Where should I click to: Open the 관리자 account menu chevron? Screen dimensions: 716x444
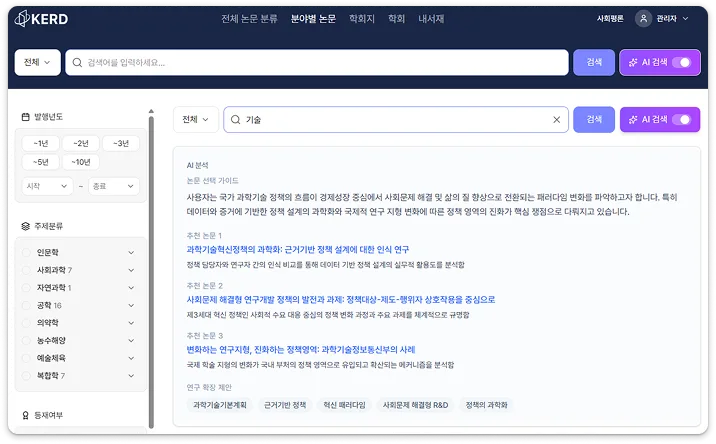pos(685,19)
